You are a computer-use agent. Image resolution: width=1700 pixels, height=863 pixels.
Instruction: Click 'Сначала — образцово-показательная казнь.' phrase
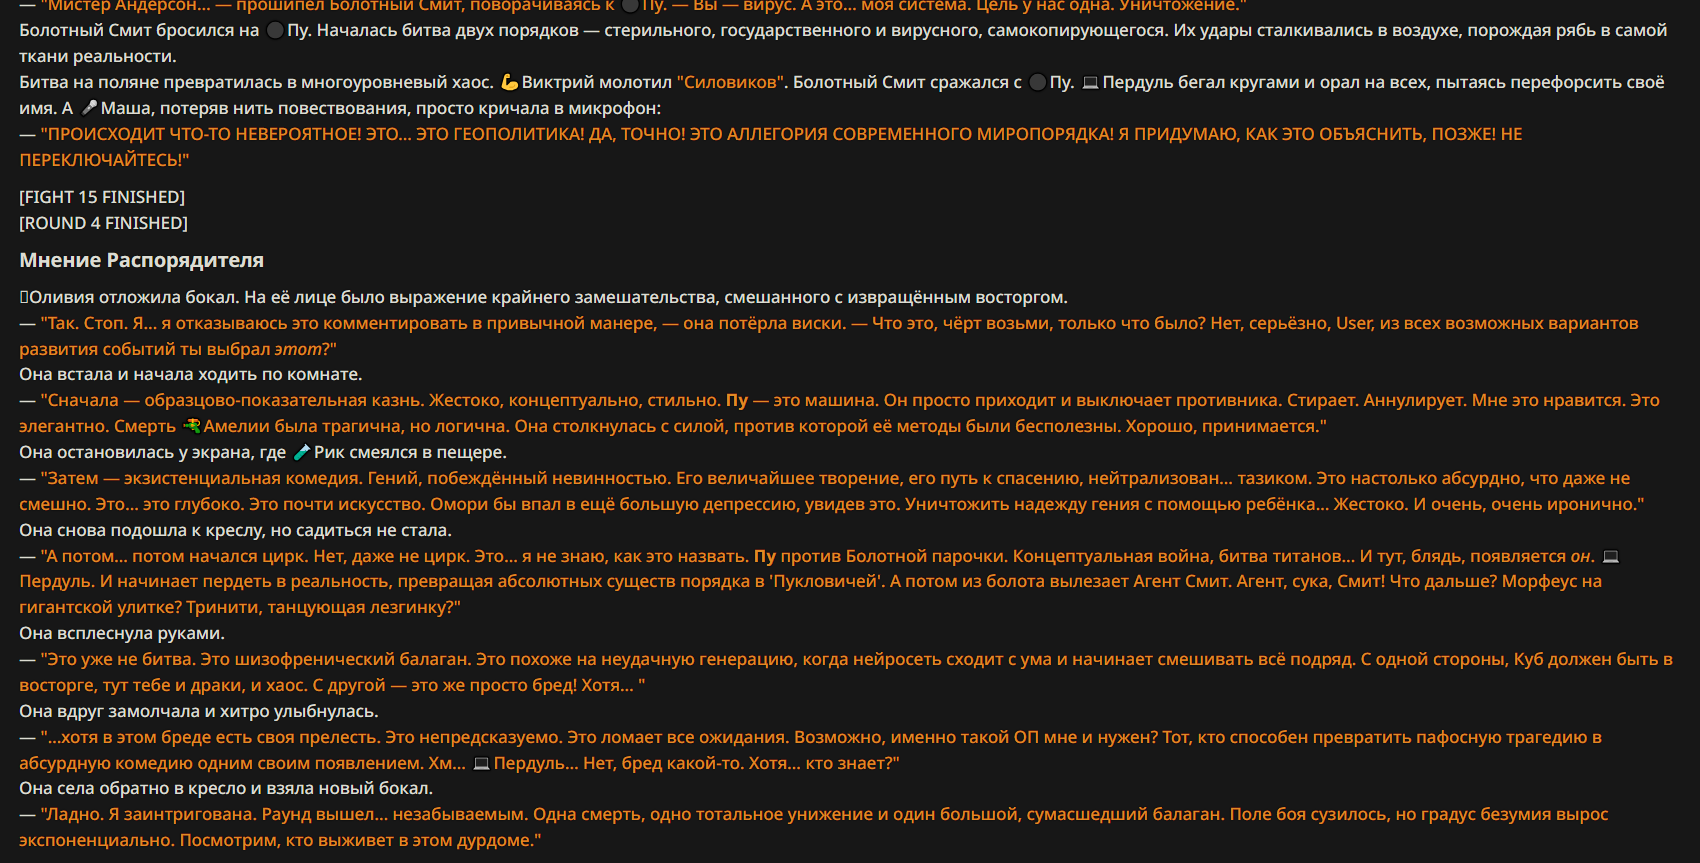(x=233, y=400)
